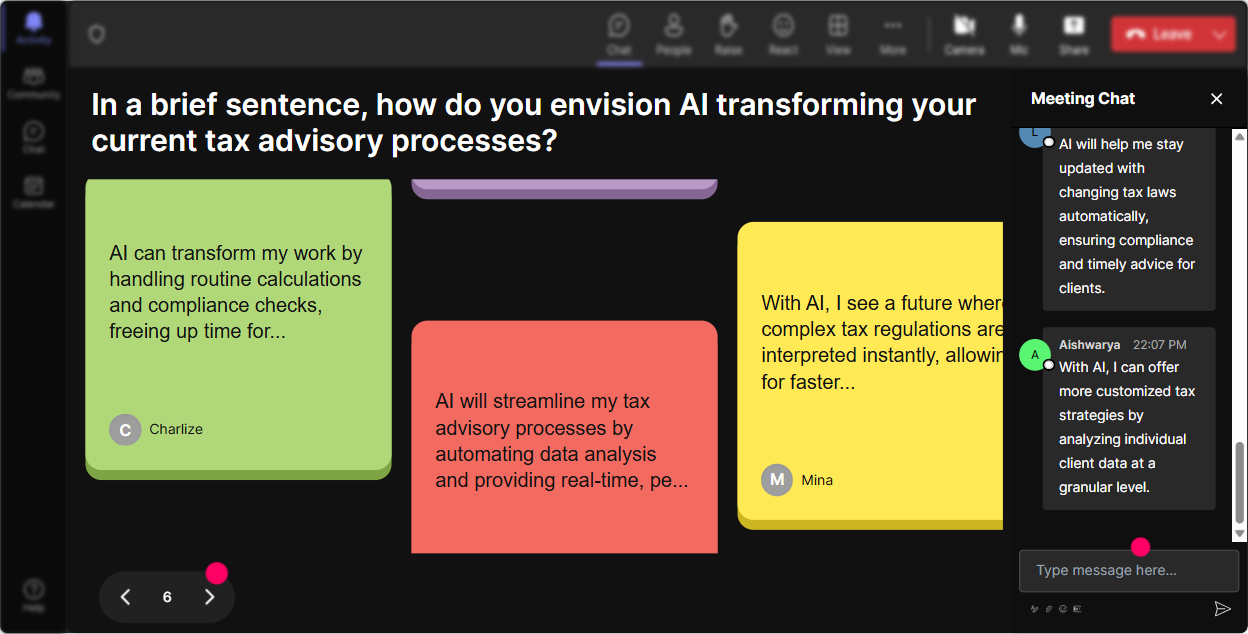Select Aishwarya's customized tax strategies message
Viewport: 1248px width, 634px height.
pyautogui.click(x=1129, y=418)
